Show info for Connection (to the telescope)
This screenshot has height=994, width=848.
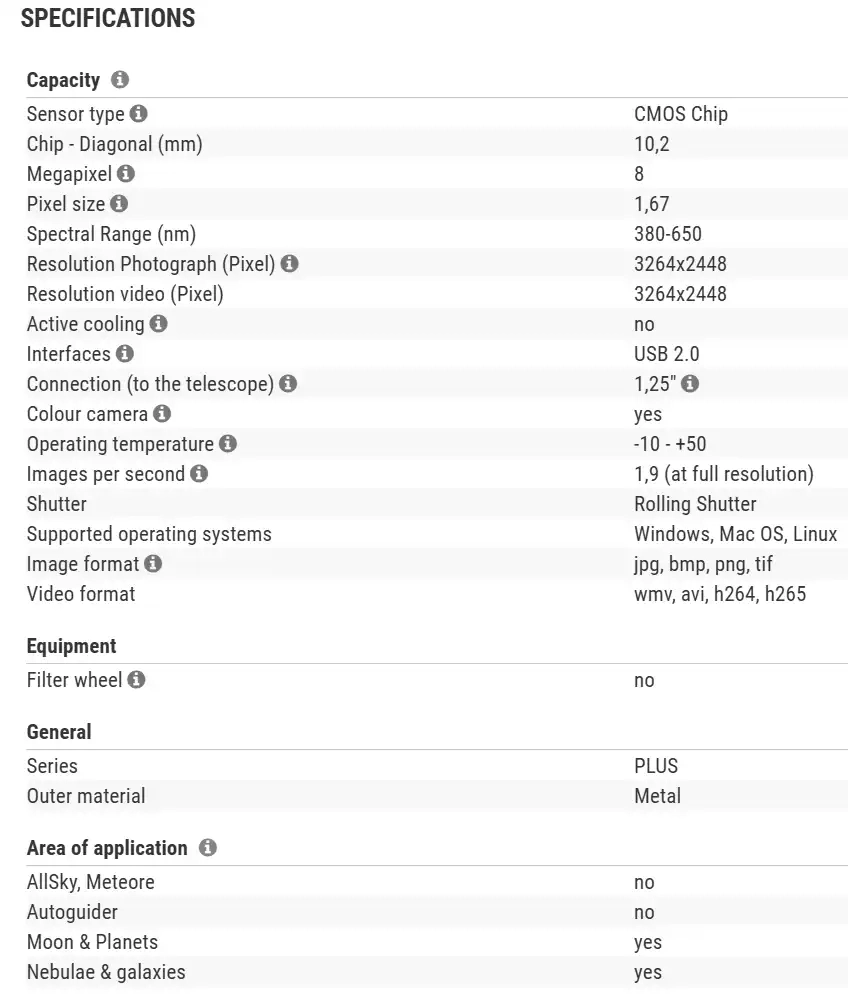coord(288,384)
